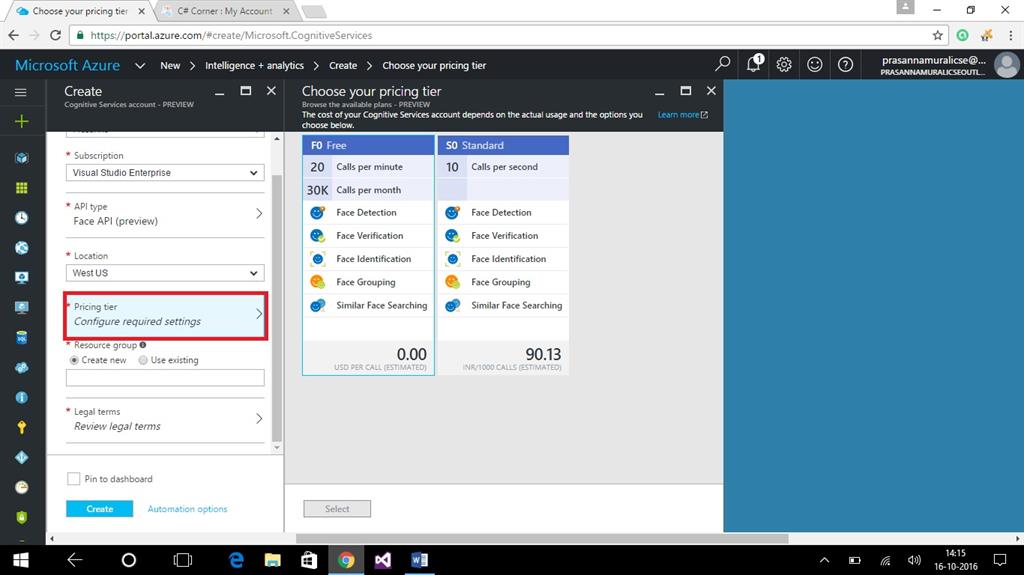Open Microsoft Edge from the taskbar
The width and height of the screenshot is (1024, 575).
tap(236, 560)
